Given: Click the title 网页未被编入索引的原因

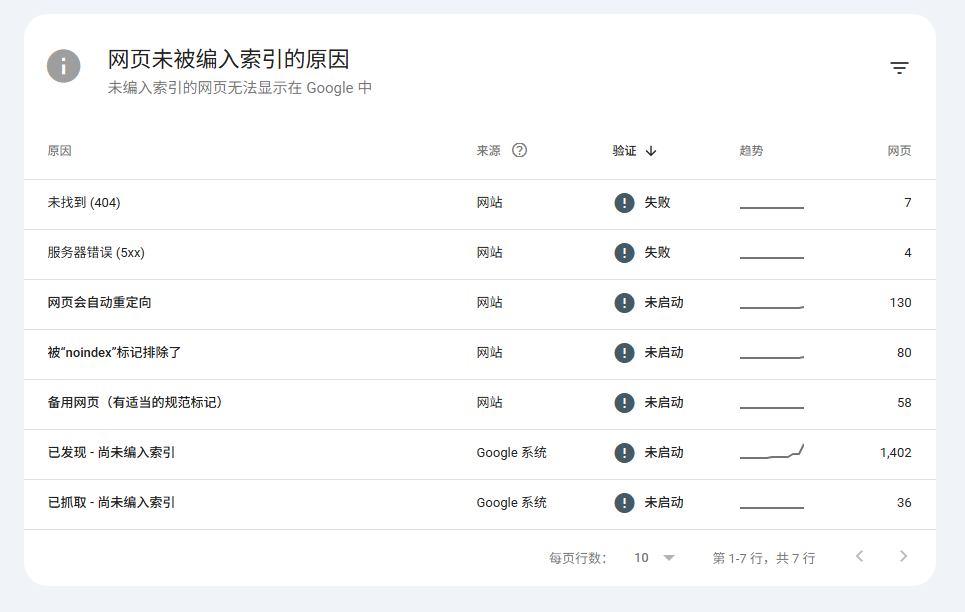Looking at the screenshot, I should click(x=228, y=60).
